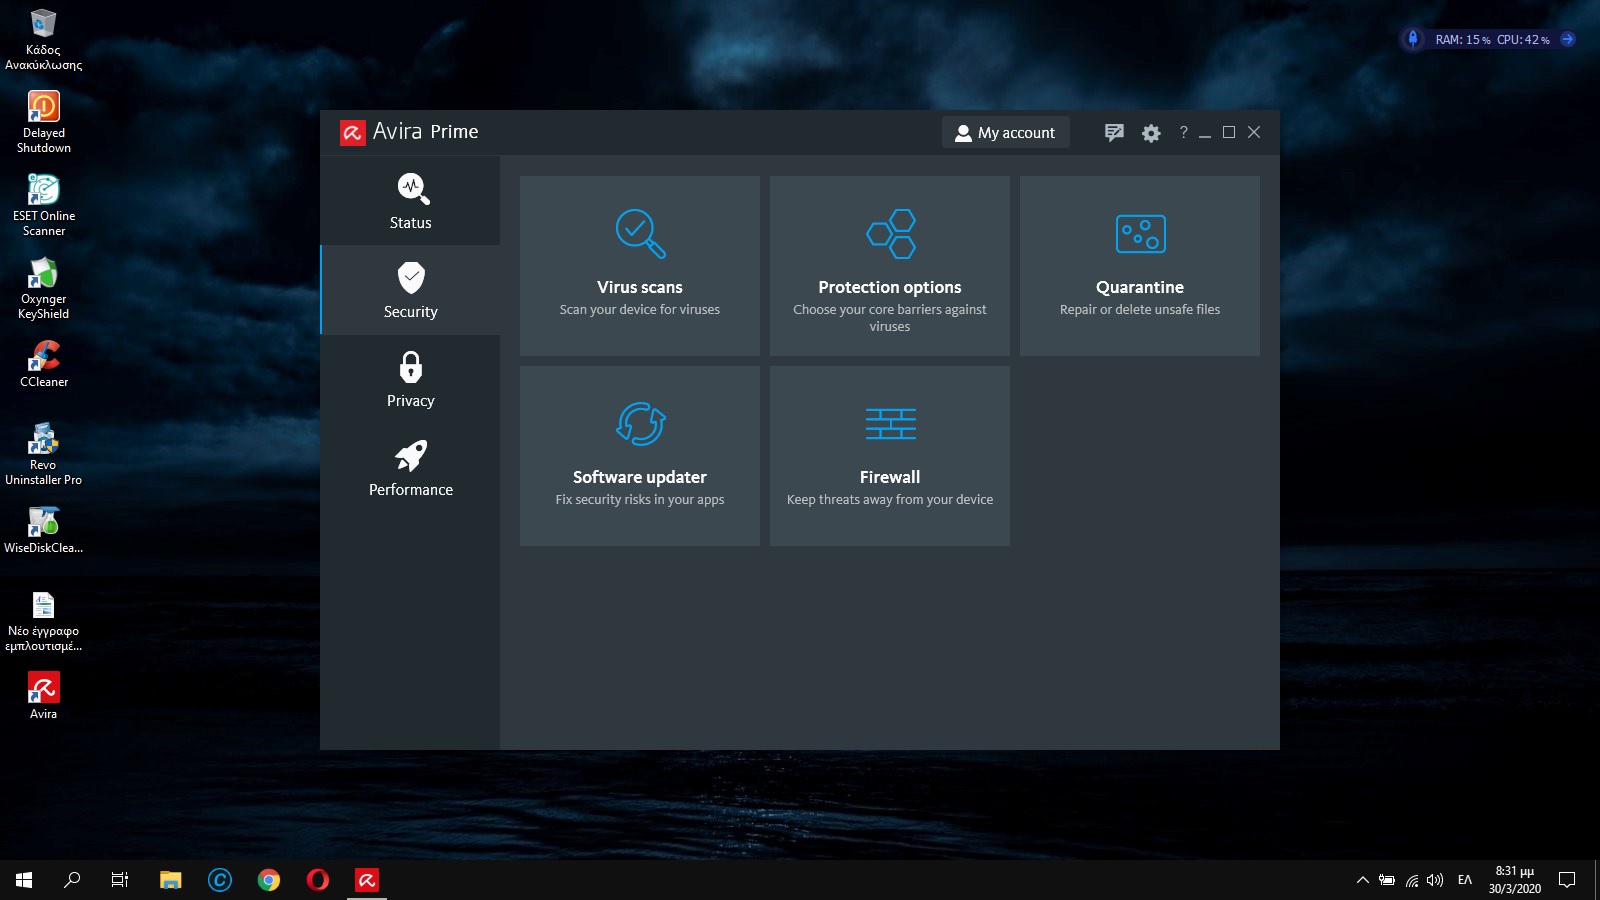Minimize the Avira Prime window
The height and width of the screenshot is (900, 1600).
click(x=1205, y=133)
